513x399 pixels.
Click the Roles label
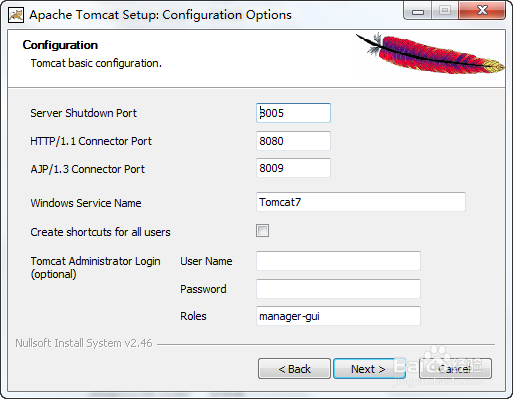193,316
